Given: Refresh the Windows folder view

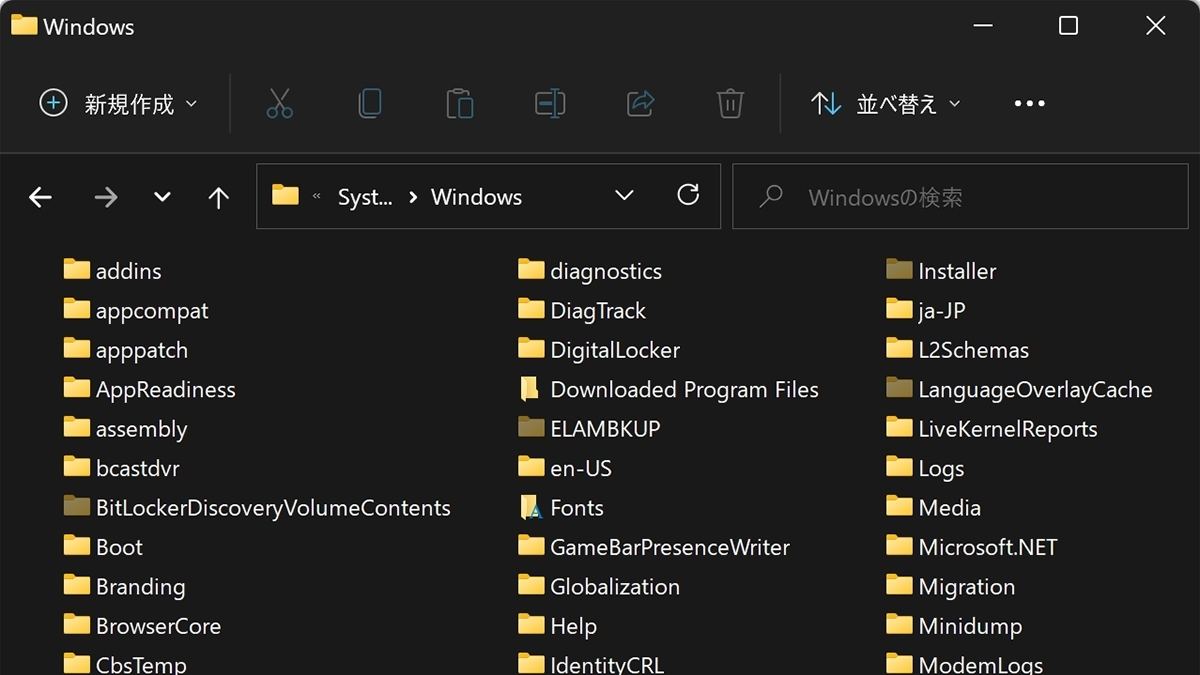Looking at the screenshot, I should click(x=688, y=195).
